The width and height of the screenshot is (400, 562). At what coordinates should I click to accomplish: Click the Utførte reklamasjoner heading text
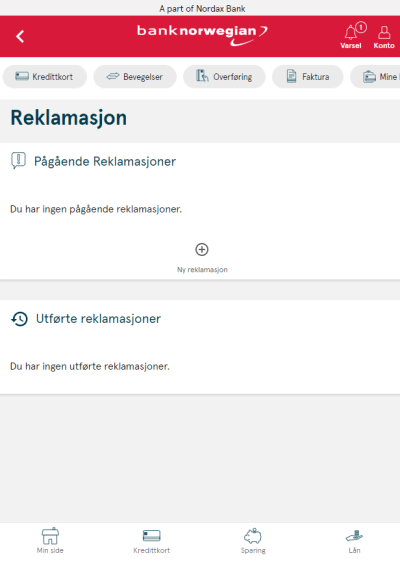[x=98, y=319]
